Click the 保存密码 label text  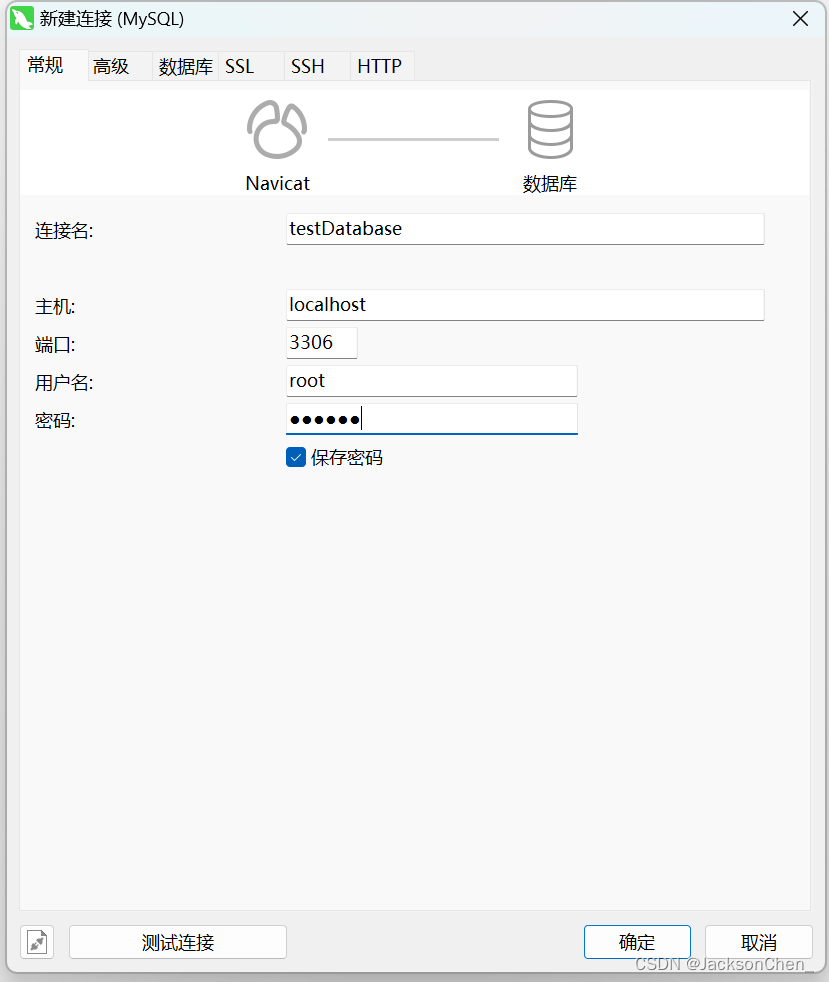pyautogui.click(x=347, y=458)
